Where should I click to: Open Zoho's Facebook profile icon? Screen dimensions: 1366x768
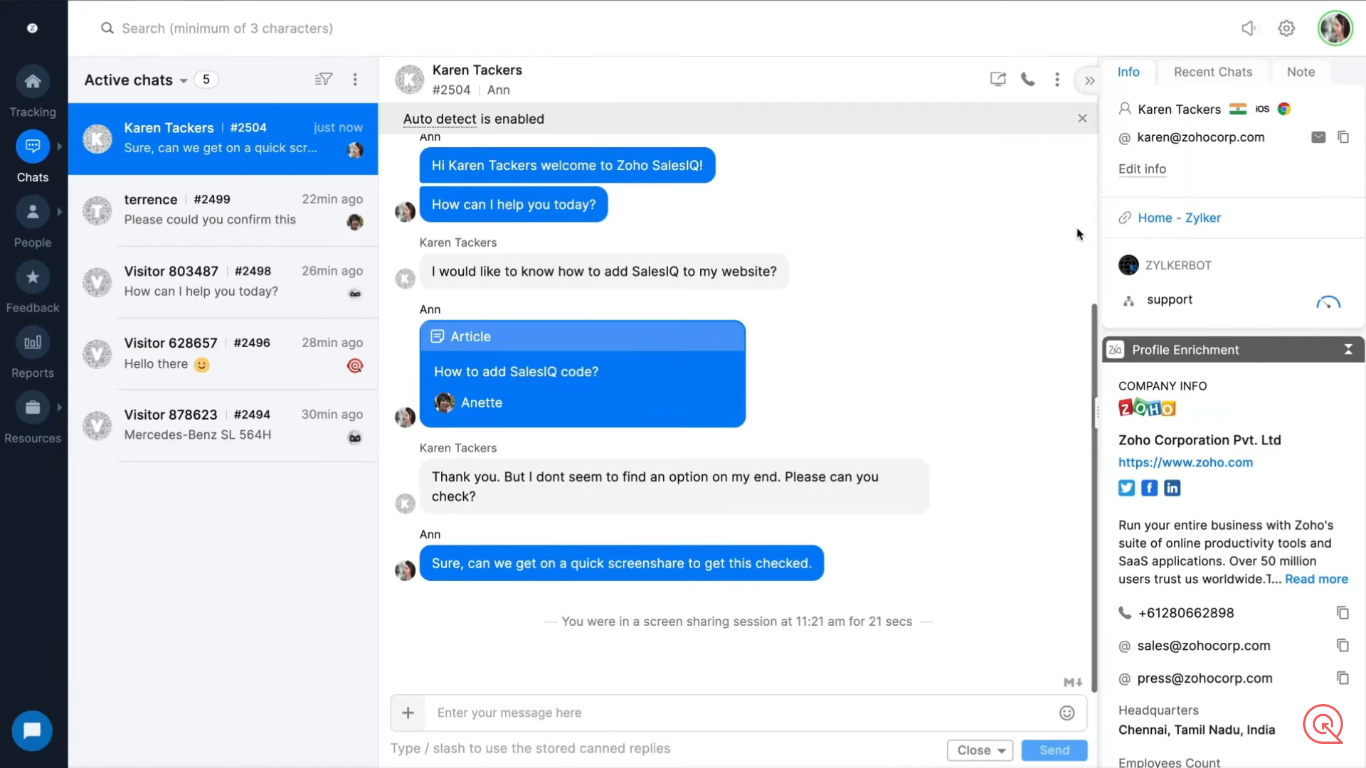pos(1150,488)
